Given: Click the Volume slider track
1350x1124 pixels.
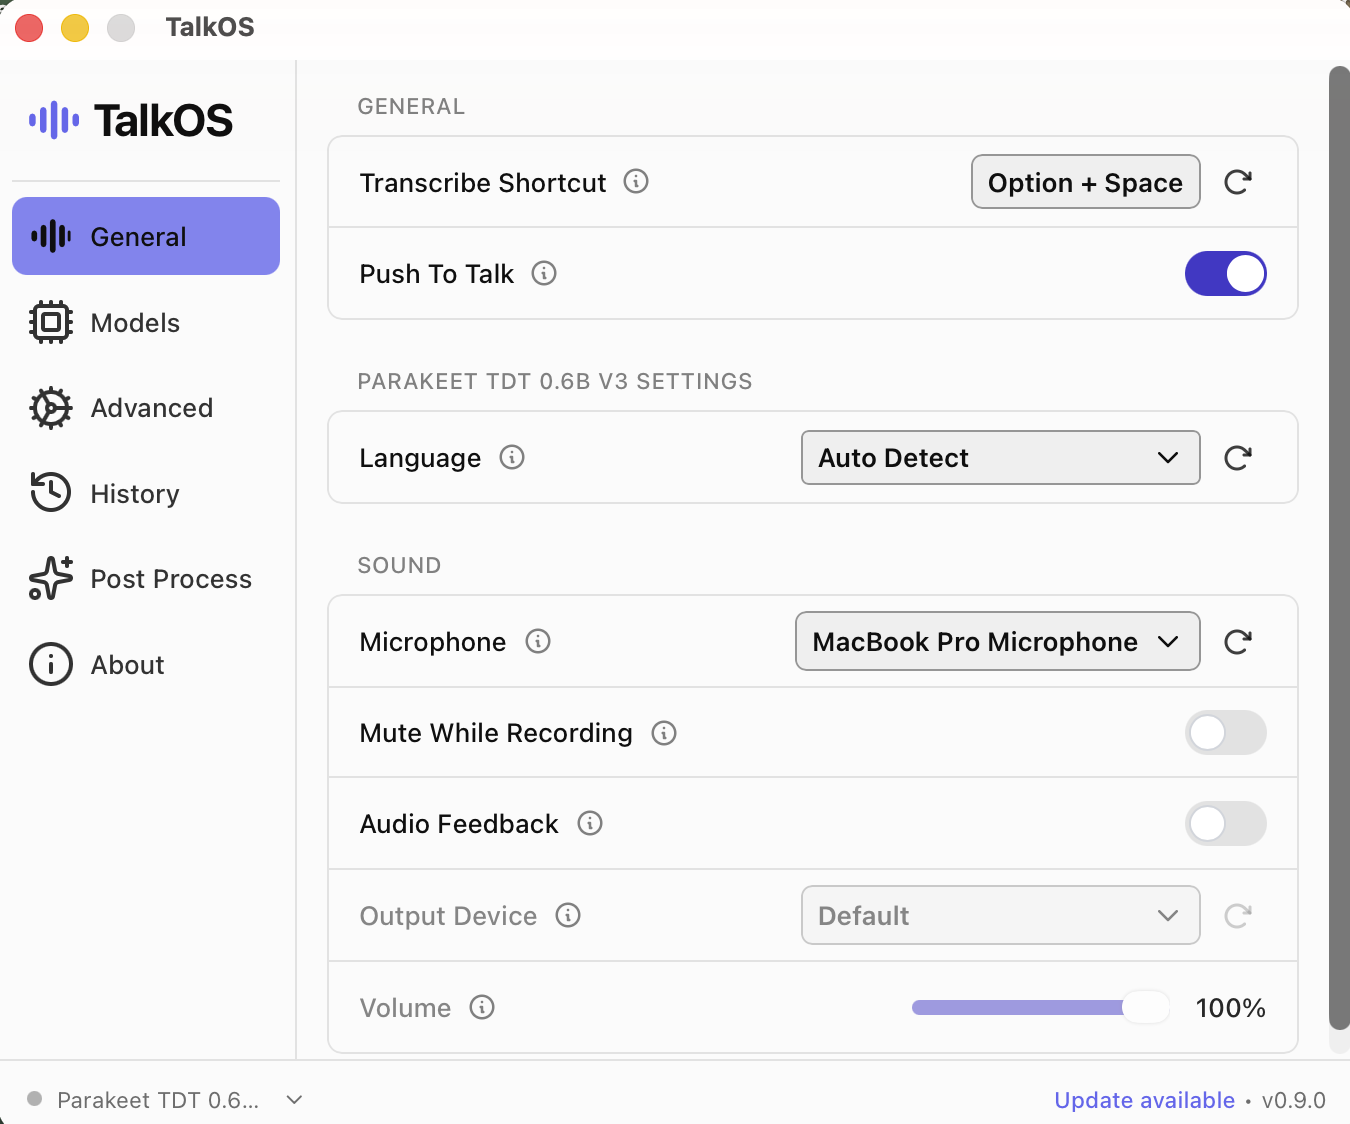Looking at the screenshot, I should pyautogui.click(x=1040, y=1007).
